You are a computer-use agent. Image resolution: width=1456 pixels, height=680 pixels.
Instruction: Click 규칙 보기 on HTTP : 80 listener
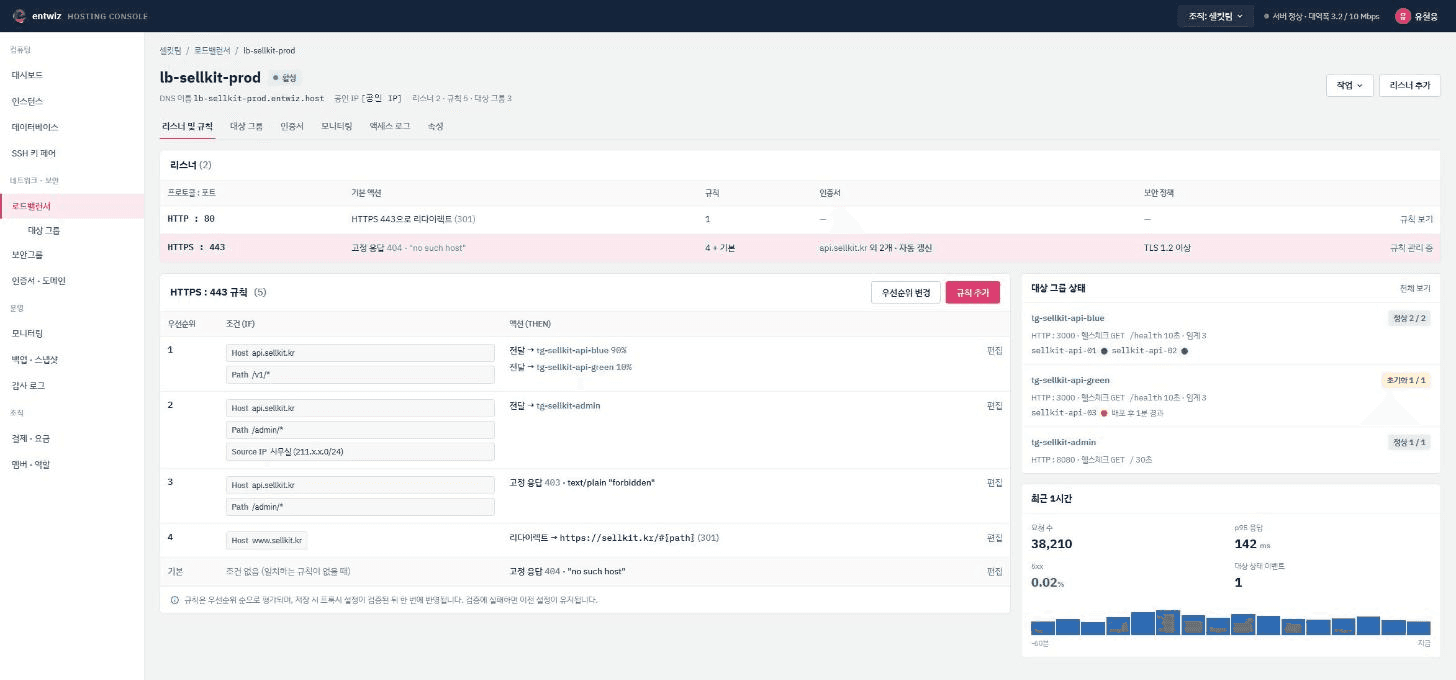click(x=1416, y=218)
